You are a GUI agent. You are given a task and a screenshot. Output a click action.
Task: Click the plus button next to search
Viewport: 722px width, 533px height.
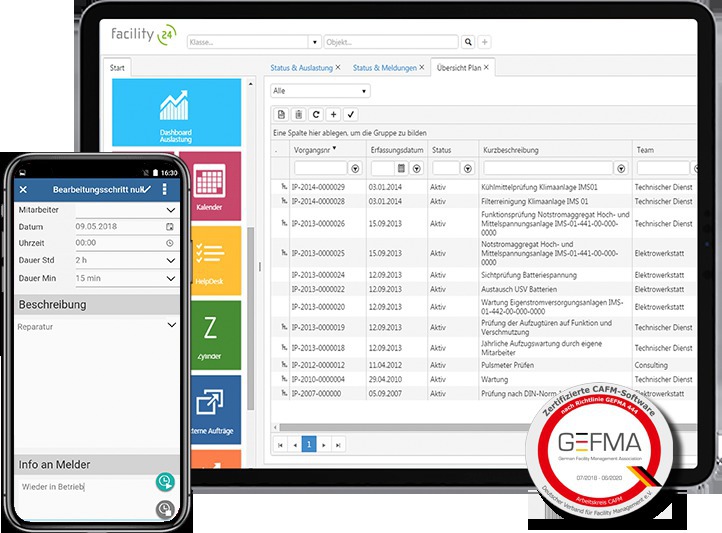(x=484, y=42)
